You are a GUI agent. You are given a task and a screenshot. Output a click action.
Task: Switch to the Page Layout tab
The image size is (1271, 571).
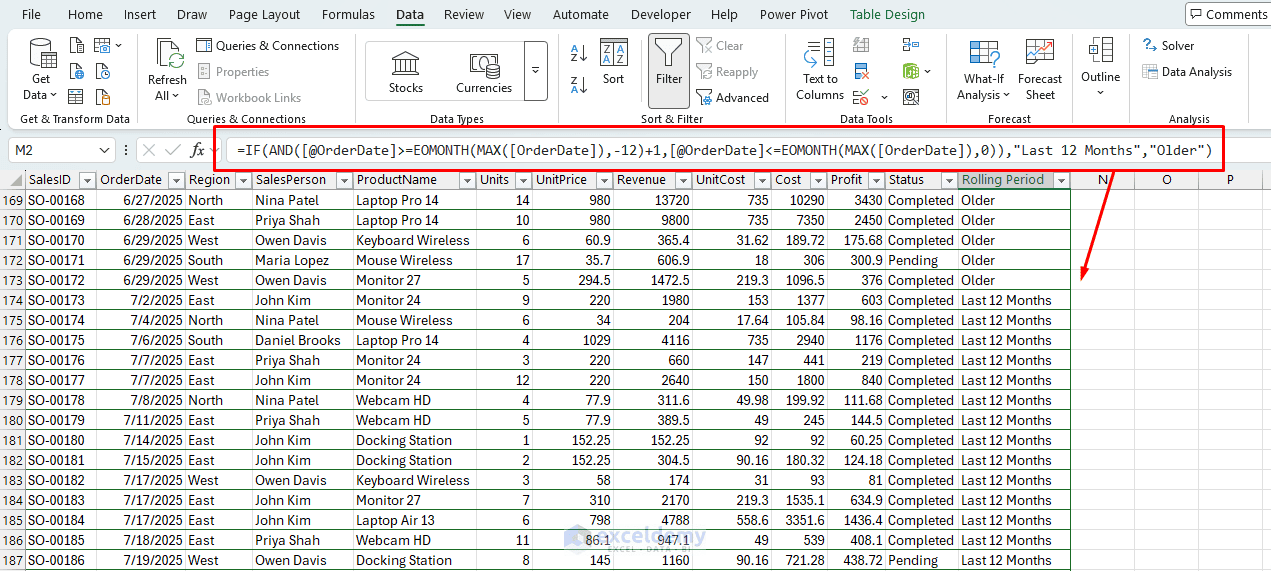[264, 14]
